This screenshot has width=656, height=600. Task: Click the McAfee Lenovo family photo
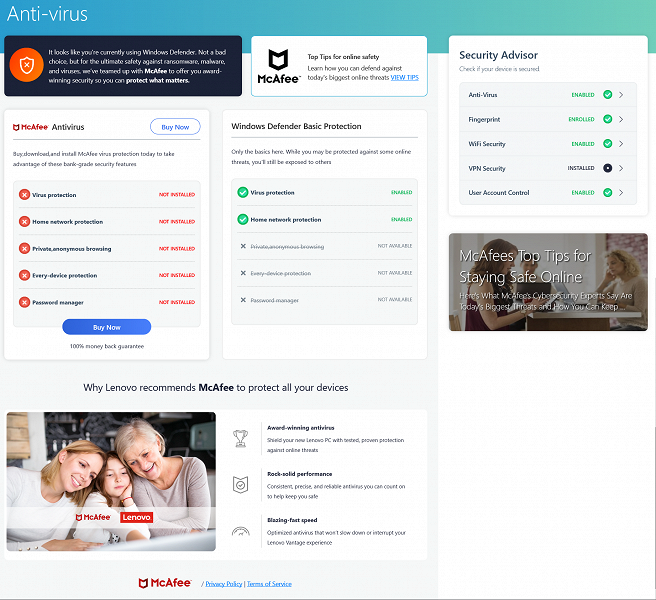point(111,481)
